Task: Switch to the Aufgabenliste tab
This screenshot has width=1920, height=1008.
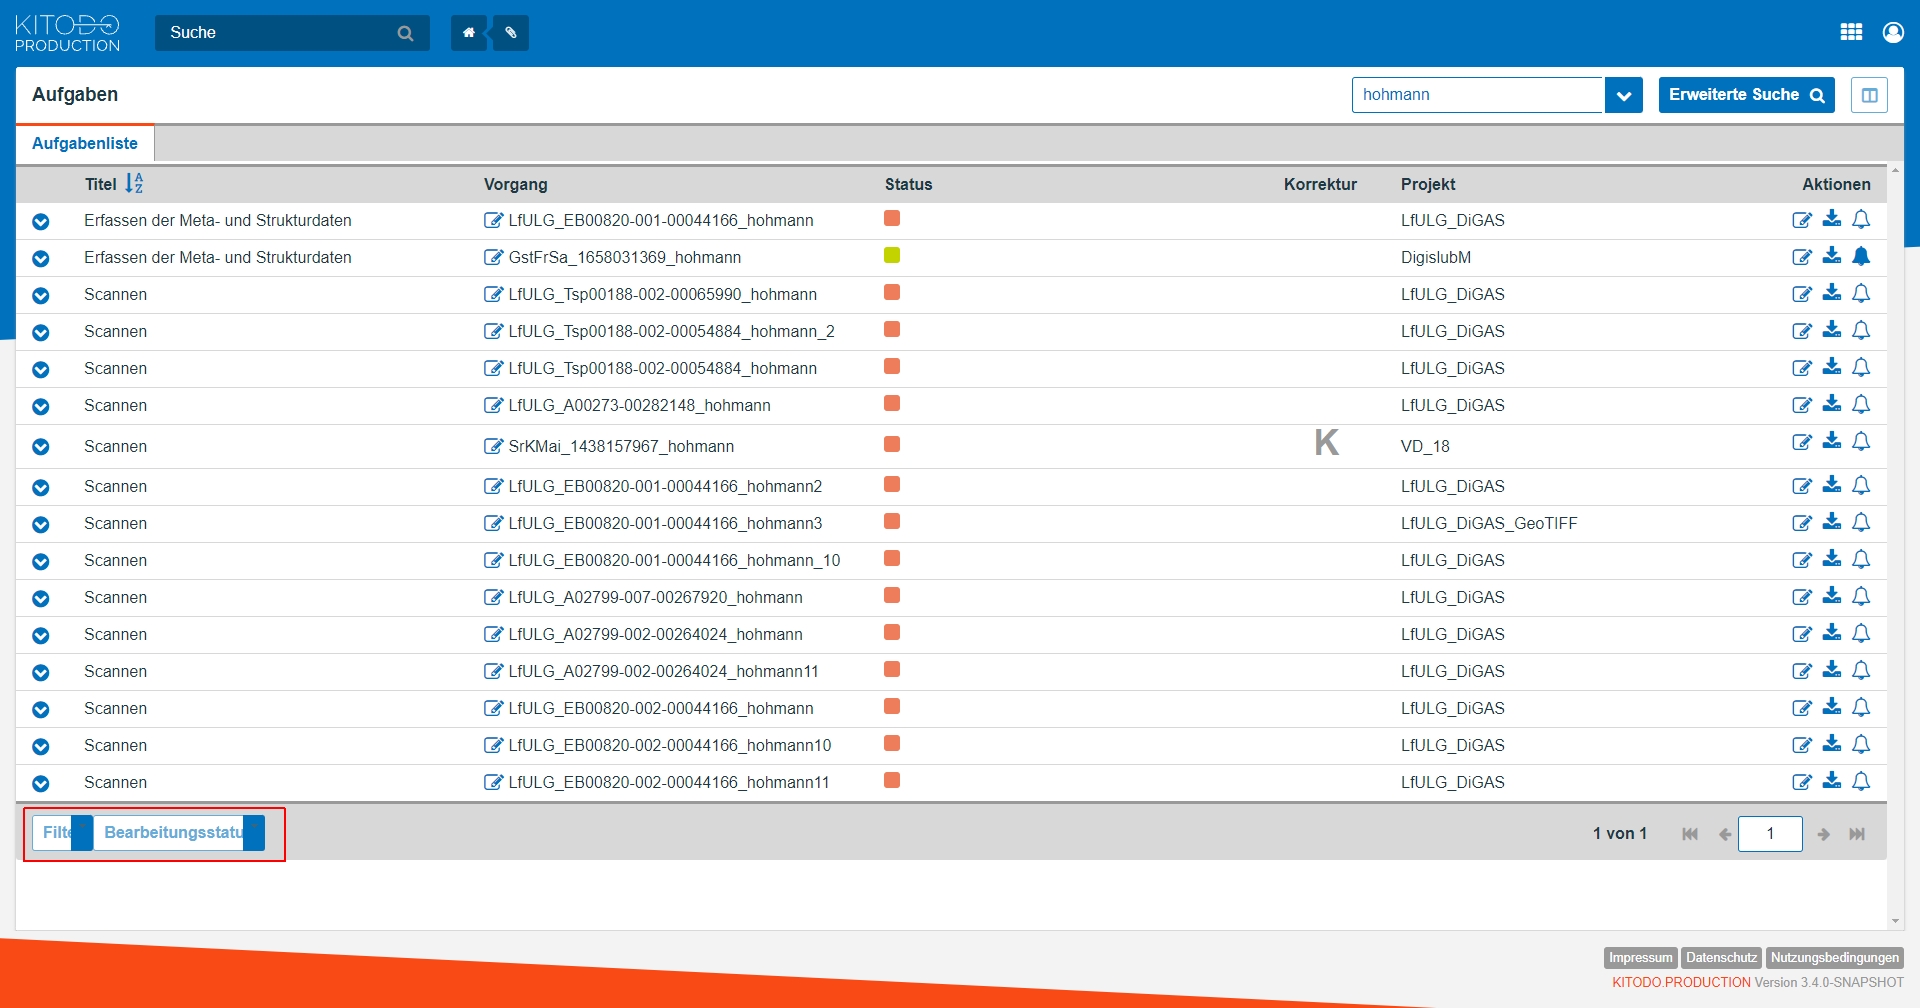Action: click(x=85, y=143)
